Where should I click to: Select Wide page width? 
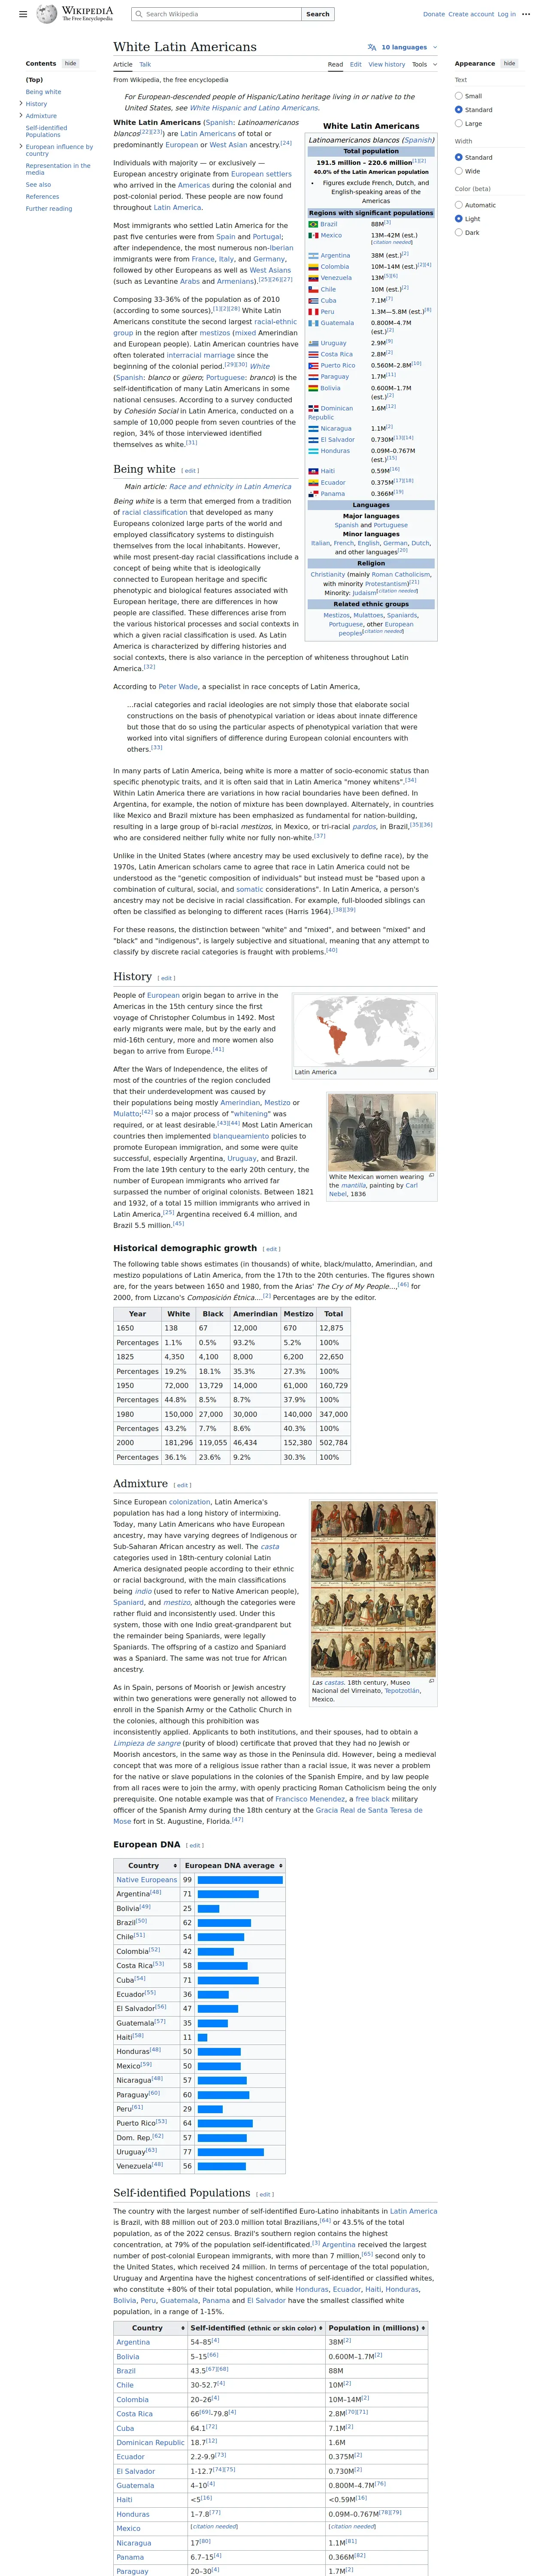tap(459, 171)
